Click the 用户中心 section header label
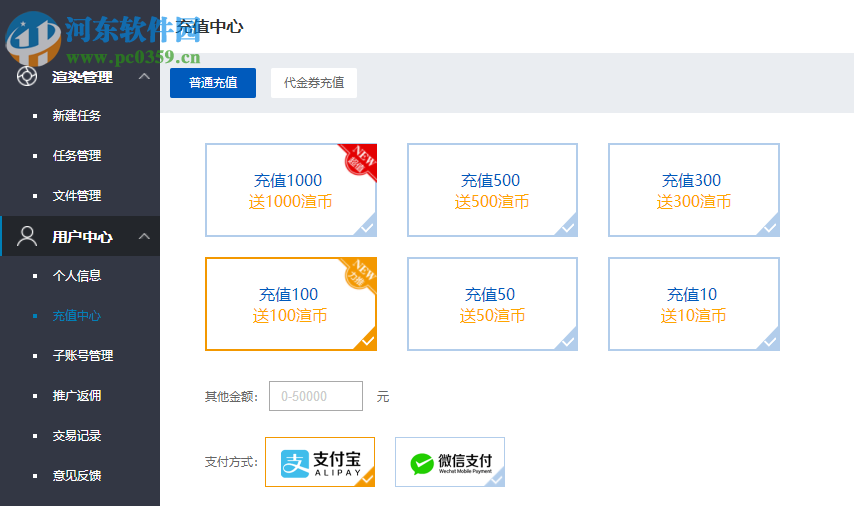This screenshot has width=854, height=506. tap(82, 237)
